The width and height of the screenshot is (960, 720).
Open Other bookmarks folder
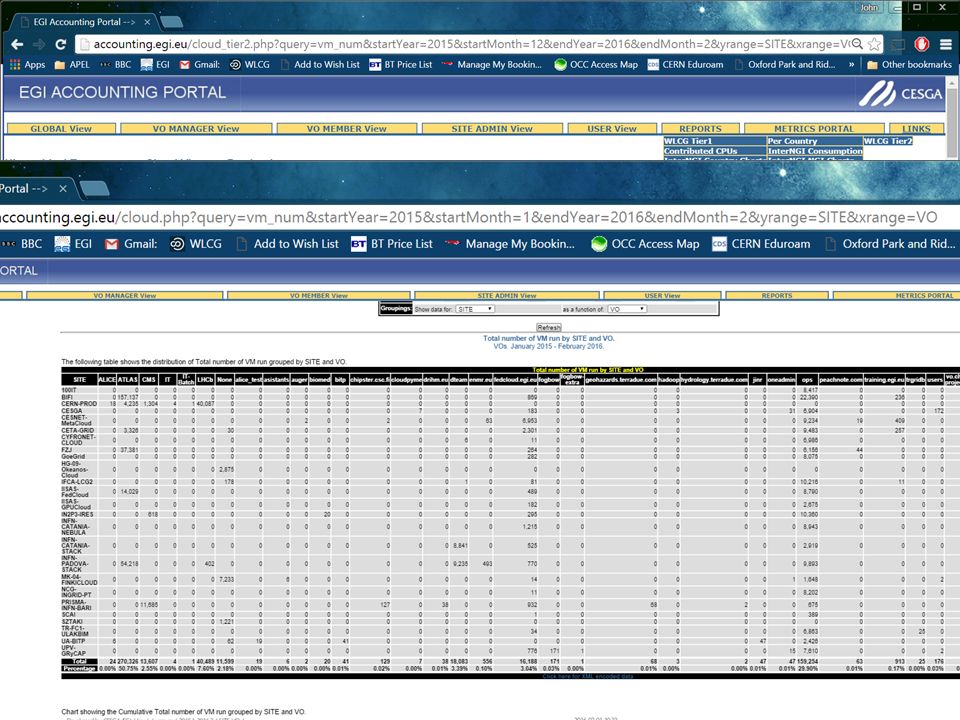click(x=909, y=64)
